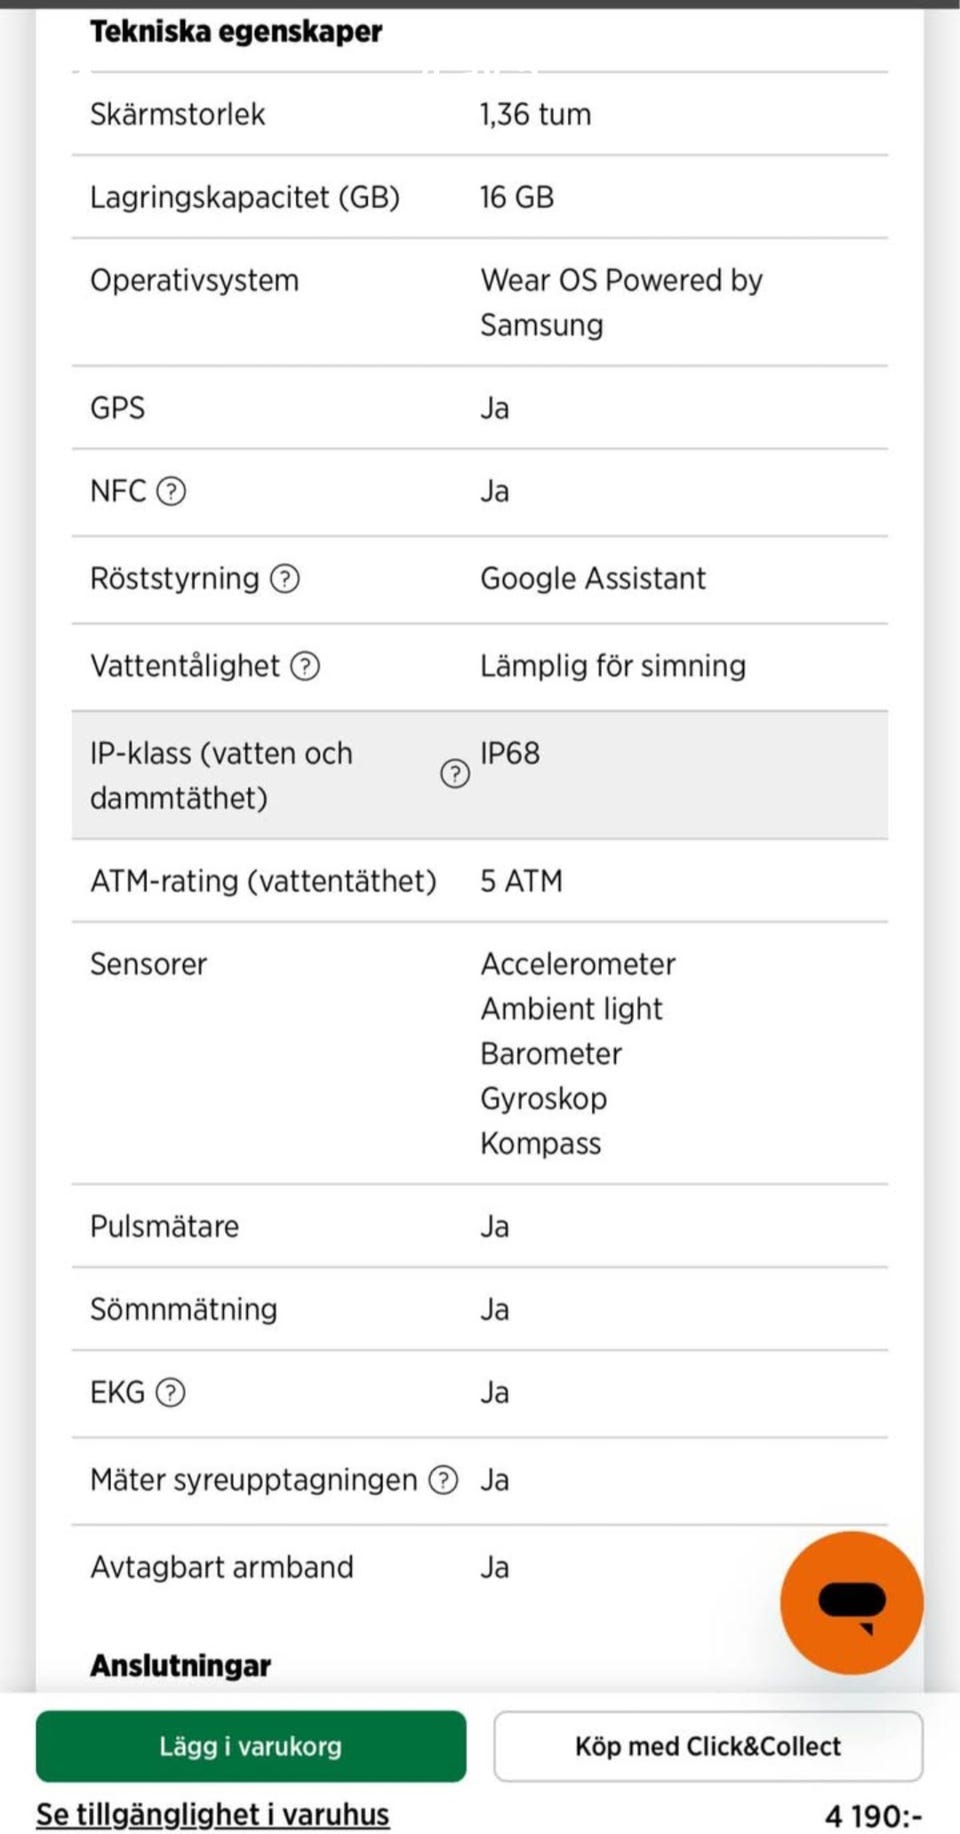The image size is (960, 1834).
Task: Click the 4 190:- price label
Action: 873,1815
